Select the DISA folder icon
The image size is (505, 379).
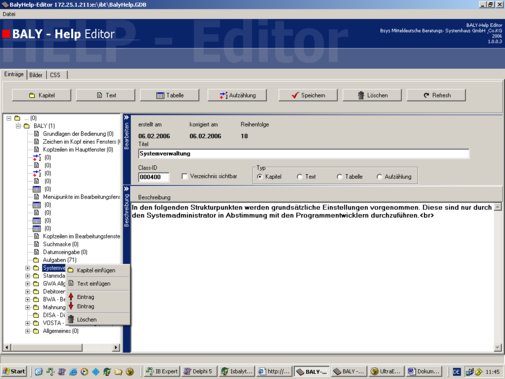tap(36, 315)
